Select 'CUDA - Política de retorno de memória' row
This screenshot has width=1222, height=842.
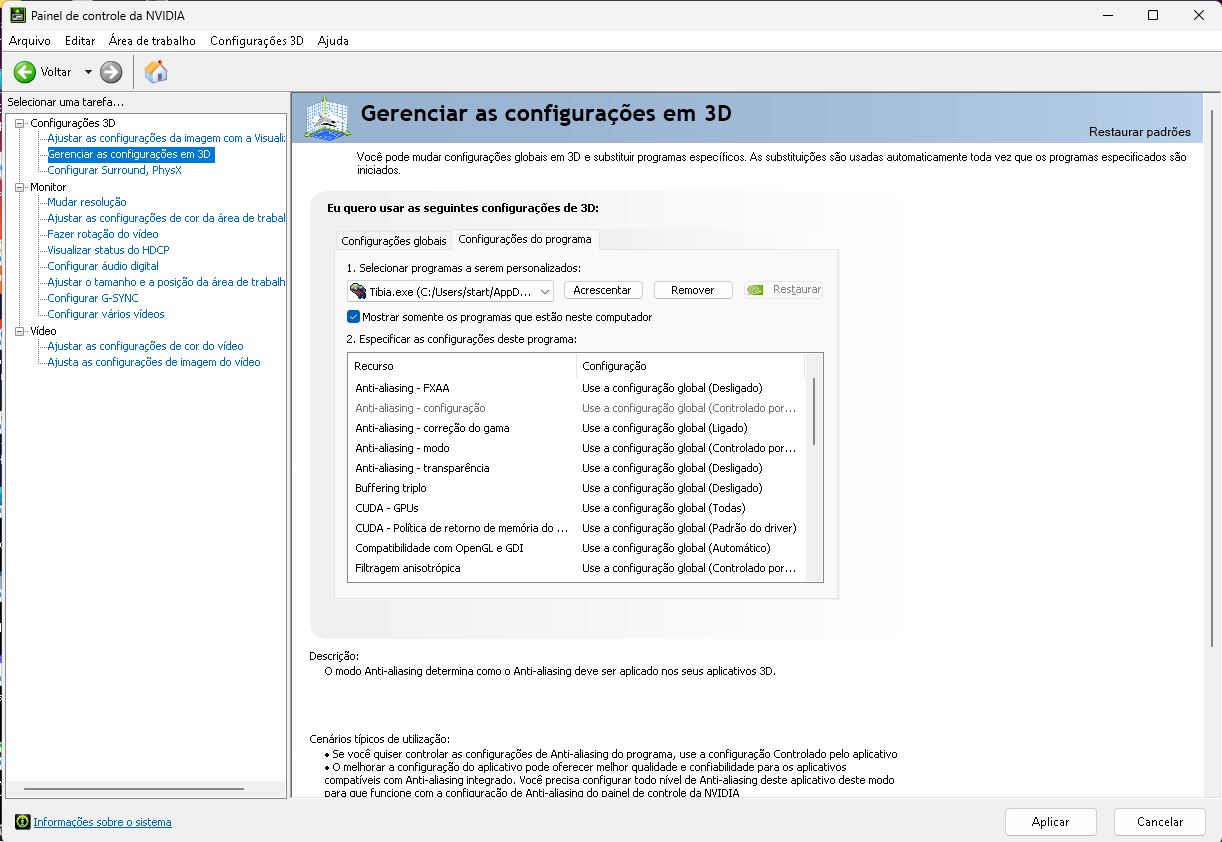tap(577, 528)
